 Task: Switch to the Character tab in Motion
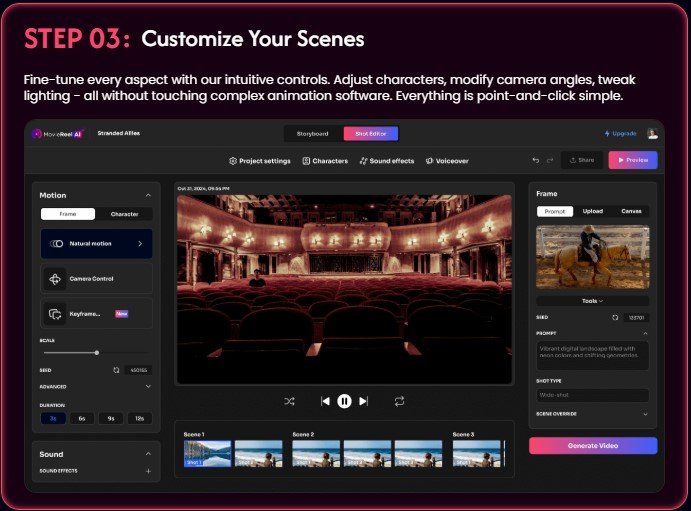tap(125, 214)
